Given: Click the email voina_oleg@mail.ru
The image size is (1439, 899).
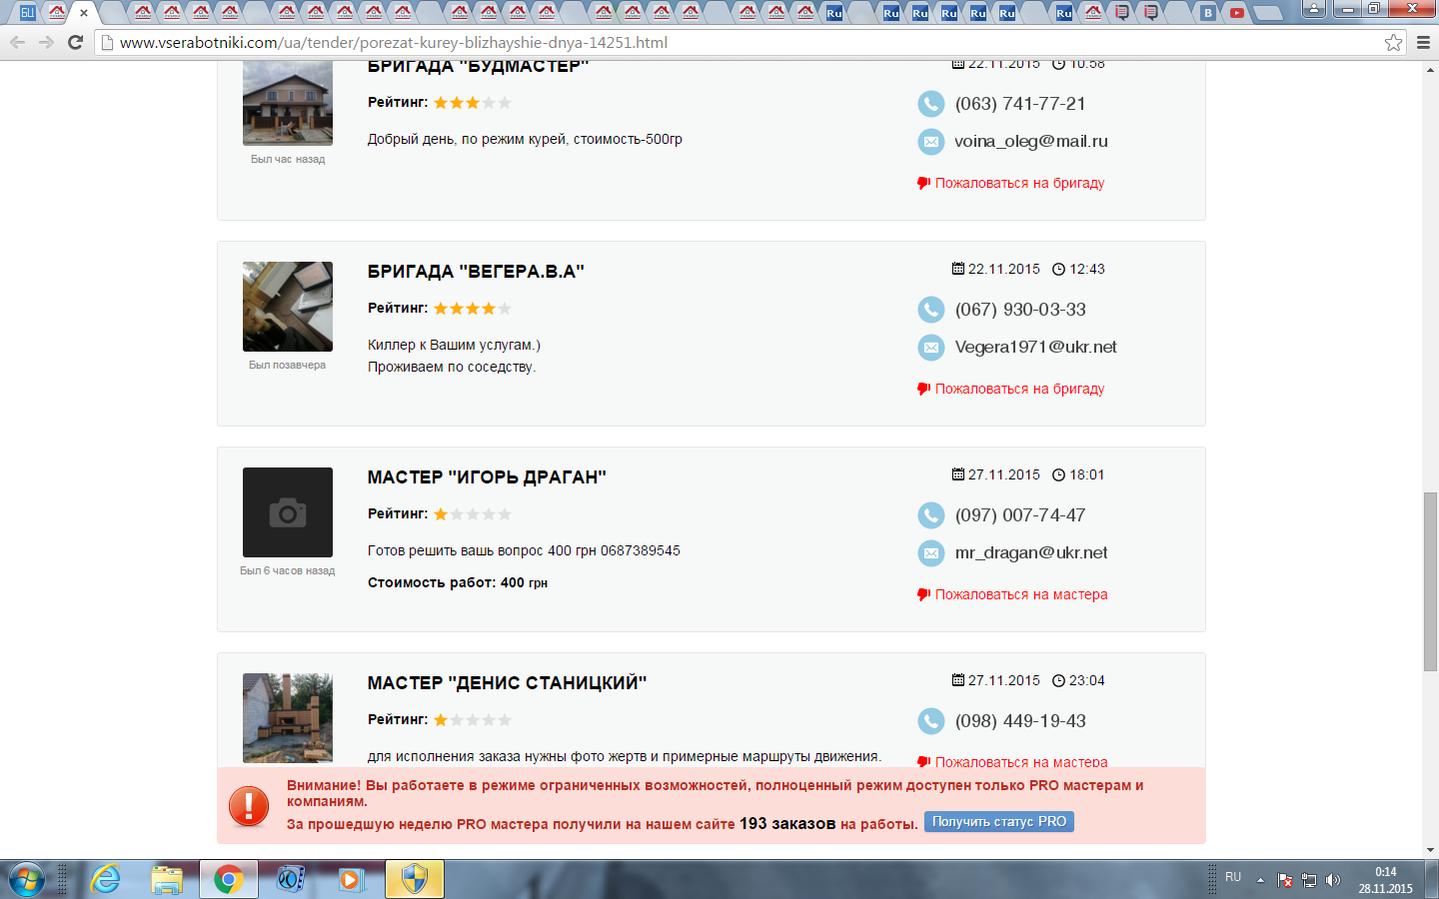Looking at the screenshot, I should tap(1031, 141).
